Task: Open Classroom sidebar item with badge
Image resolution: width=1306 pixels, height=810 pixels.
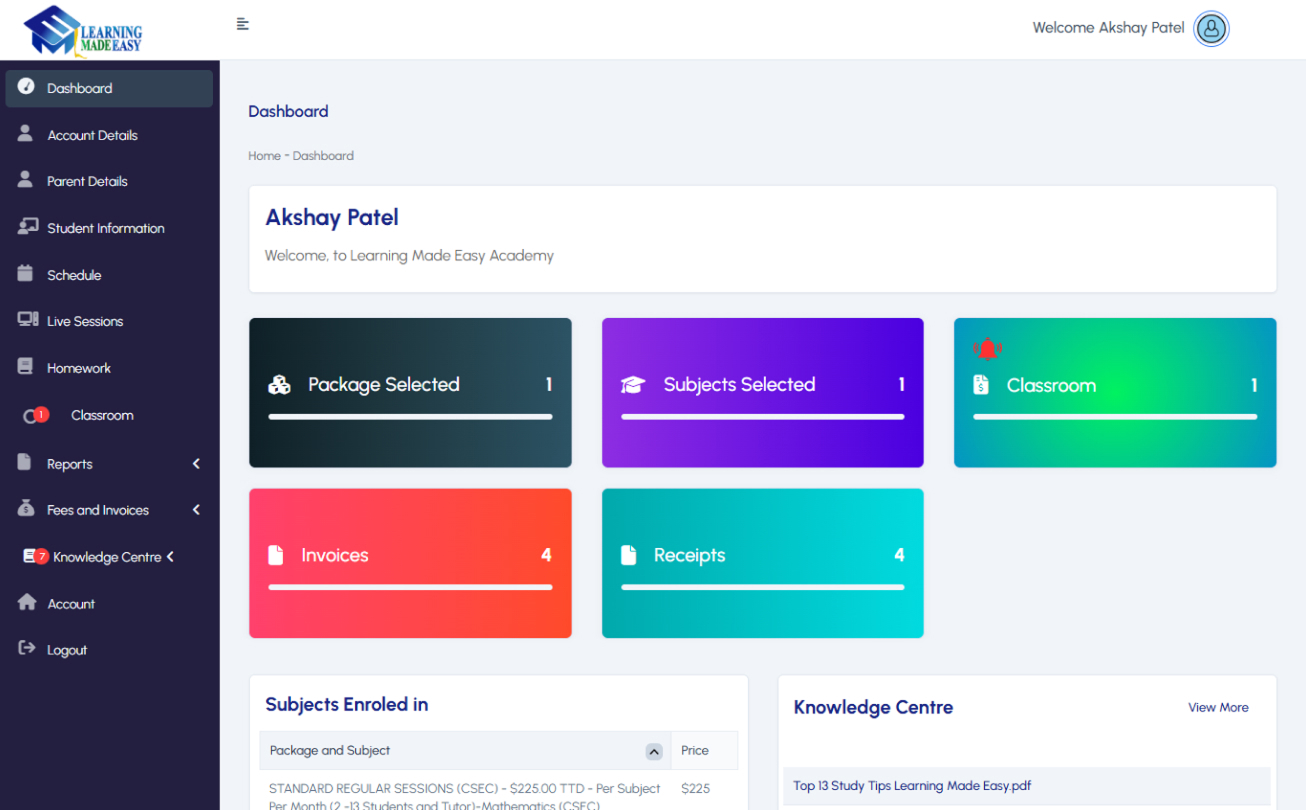Action: click(x=101, y=415)
